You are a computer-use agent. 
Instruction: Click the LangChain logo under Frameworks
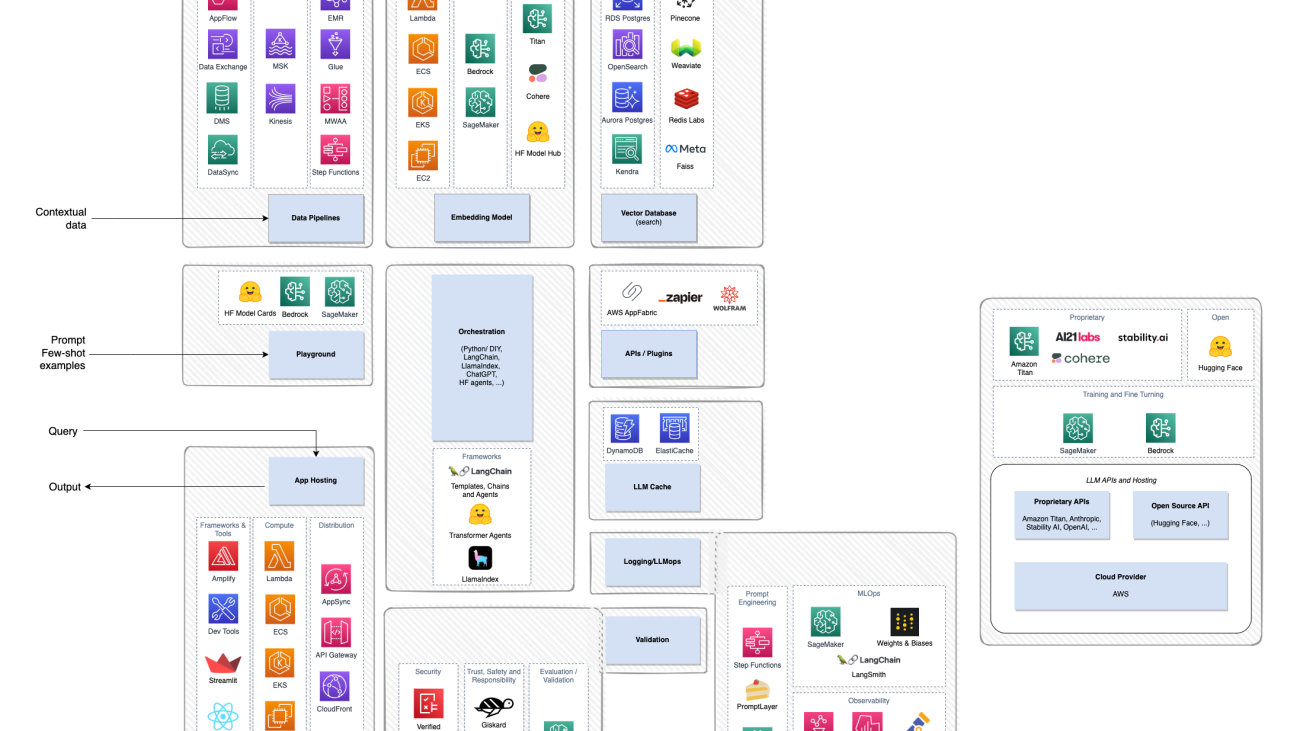tap(480, 471)
